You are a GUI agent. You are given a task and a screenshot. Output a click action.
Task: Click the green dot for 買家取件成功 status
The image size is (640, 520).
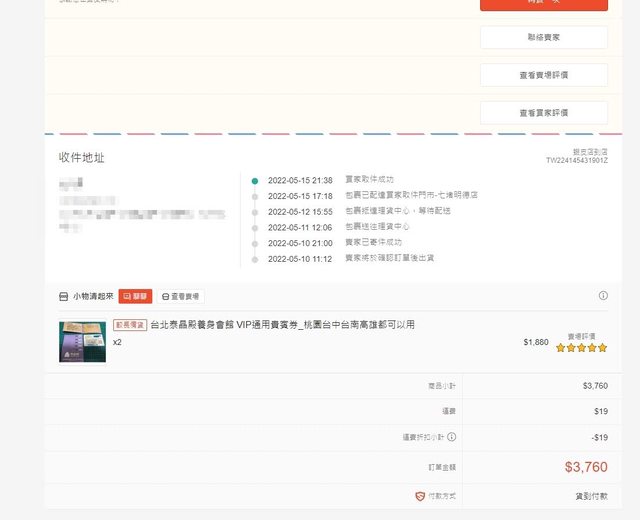coord(255,181)
